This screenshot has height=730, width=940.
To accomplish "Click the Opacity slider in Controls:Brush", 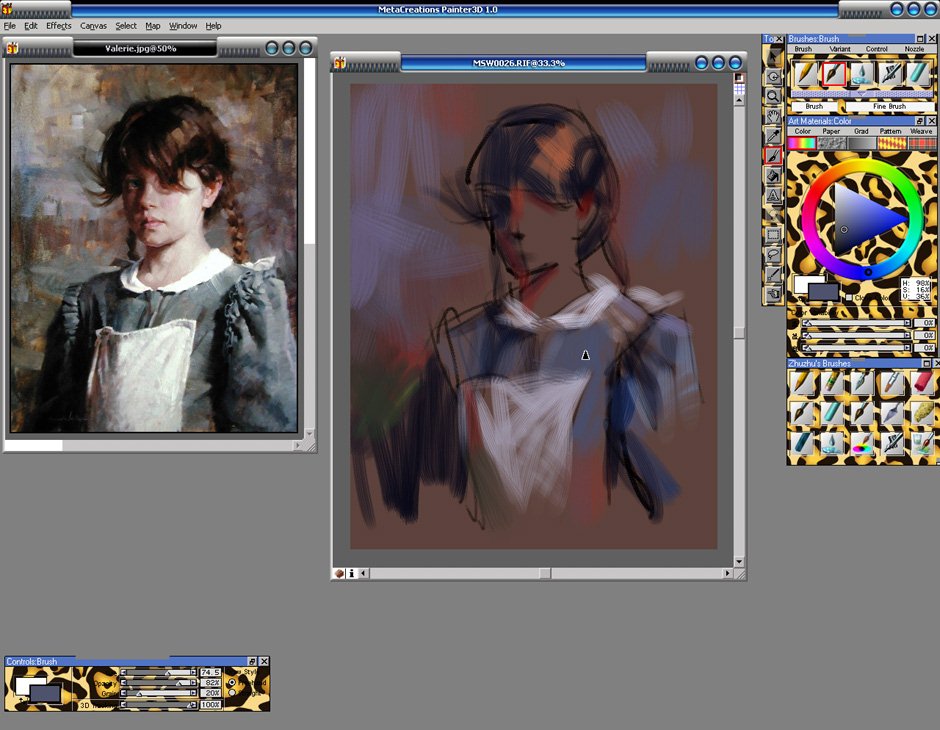I will point(159,683).
